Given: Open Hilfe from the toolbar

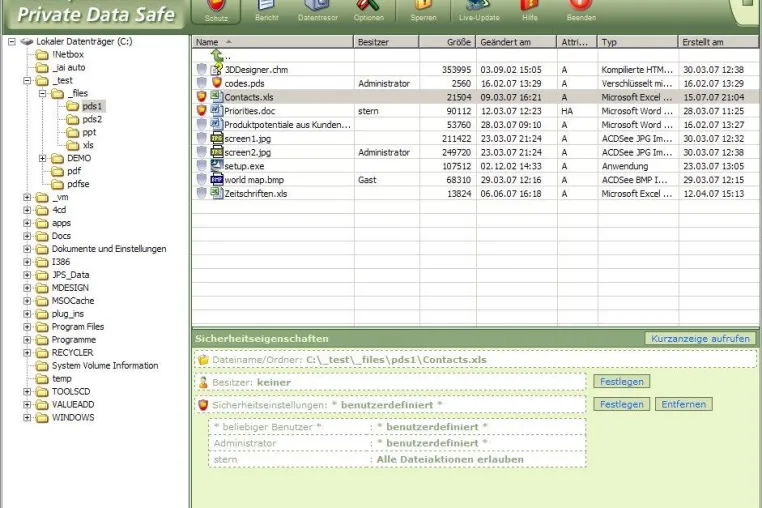Looking at the screenshot, I should pyautogui.click(x=530, y=12).
